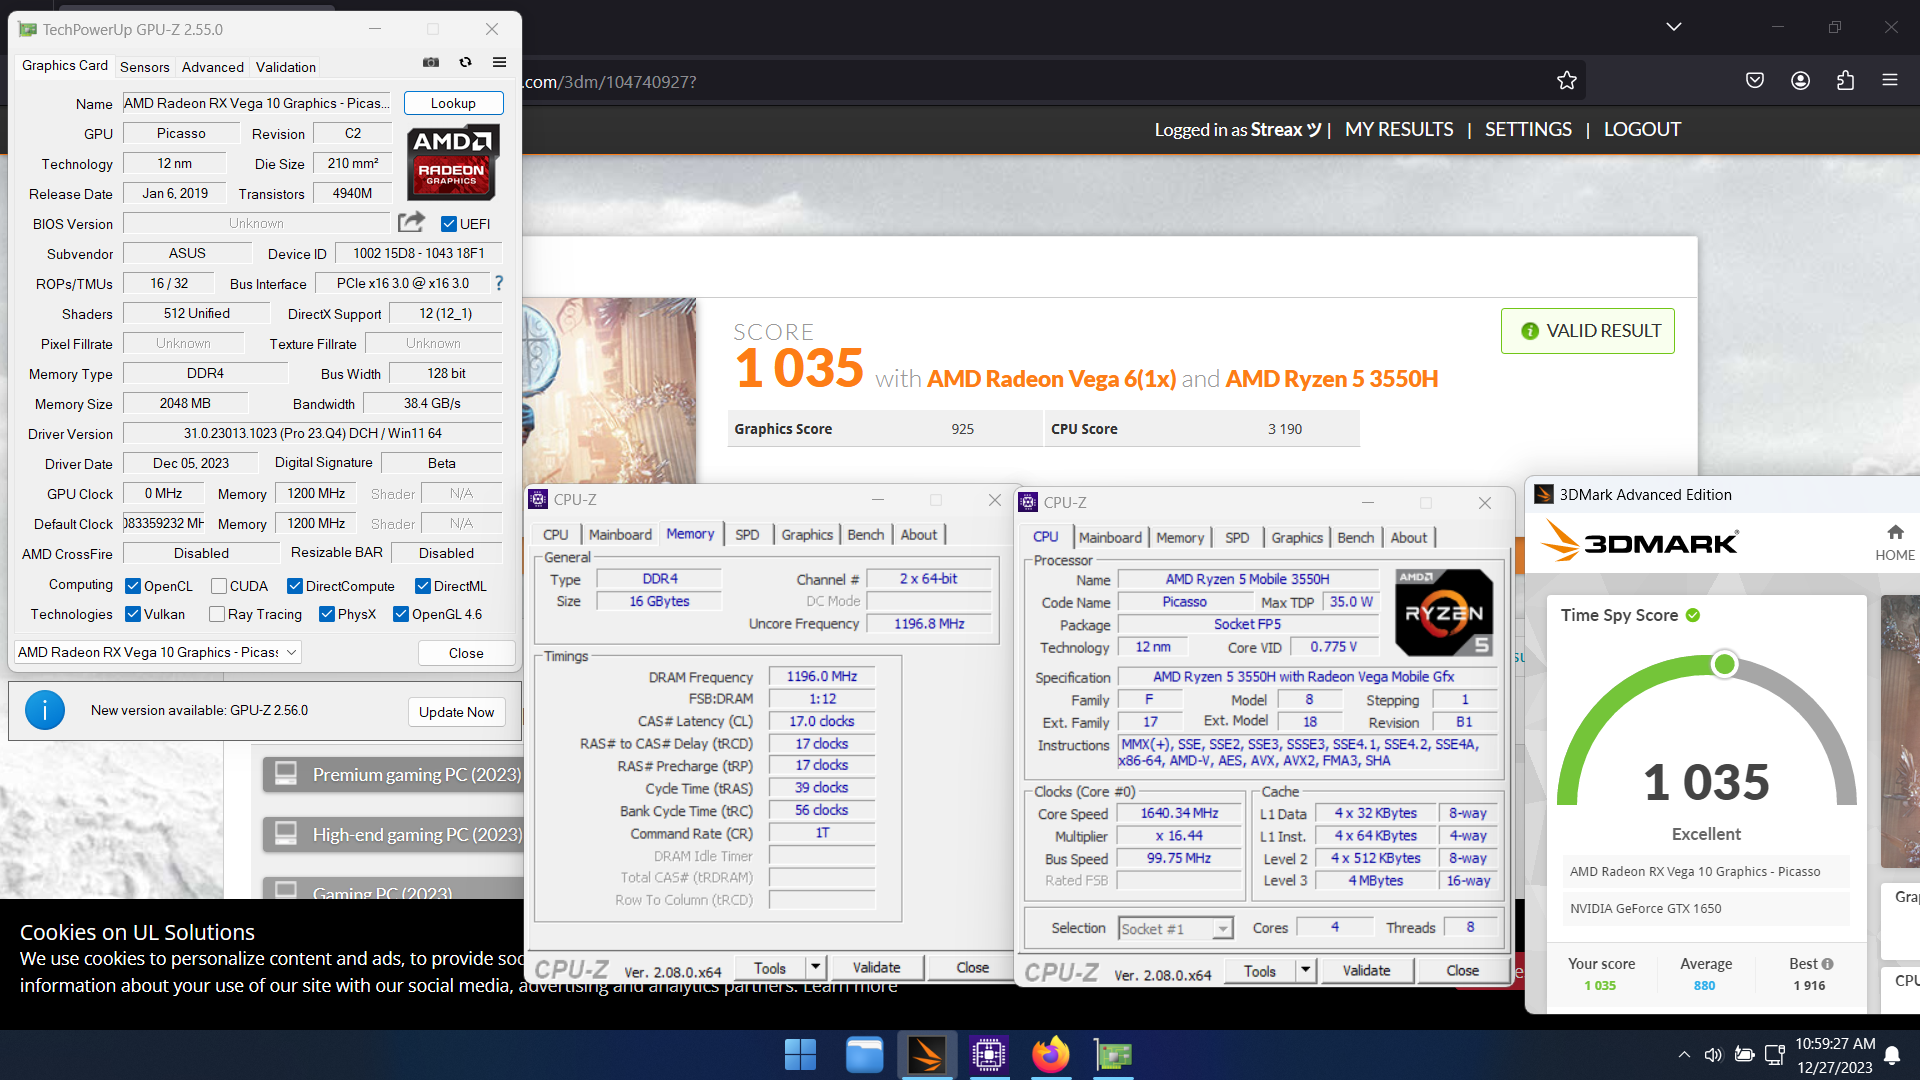Image resolution: width=1920 pixels, height=1080 pixels.
Task: Open Graphics tab in CPU-Z CPU window
Action: click(1297, 538)
